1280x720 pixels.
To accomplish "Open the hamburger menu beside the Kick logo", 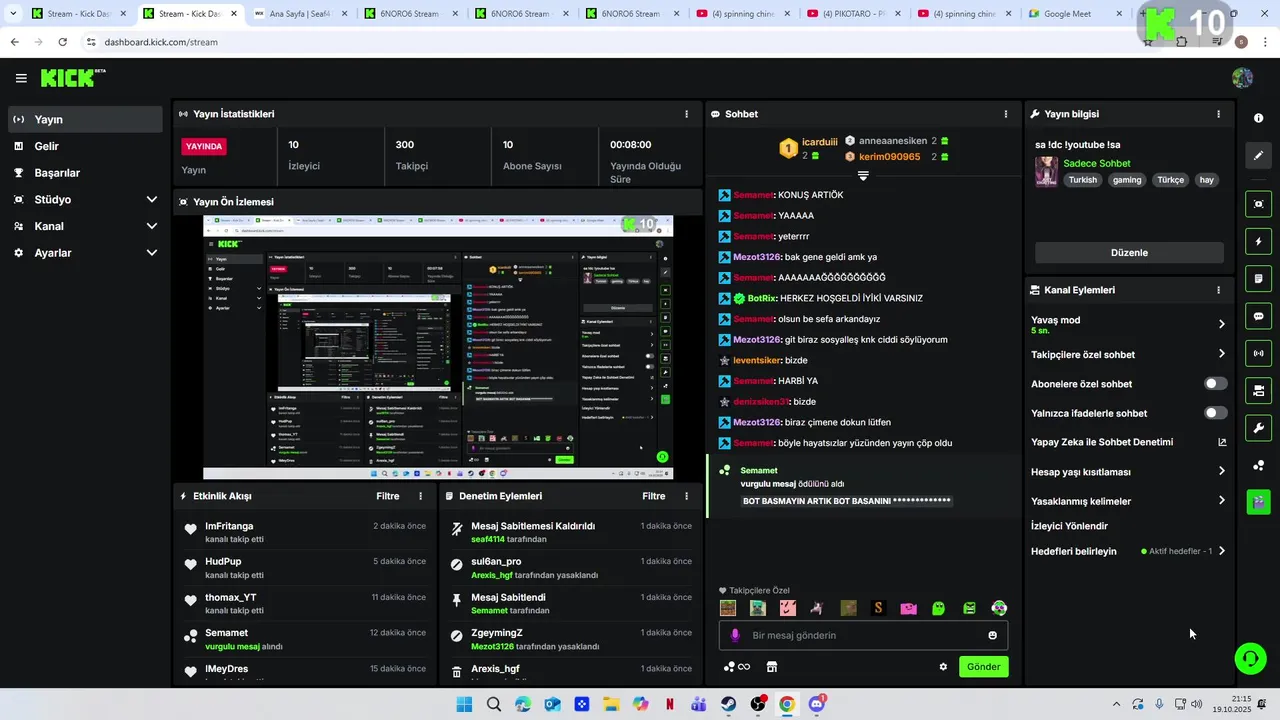I will (21, 78).
